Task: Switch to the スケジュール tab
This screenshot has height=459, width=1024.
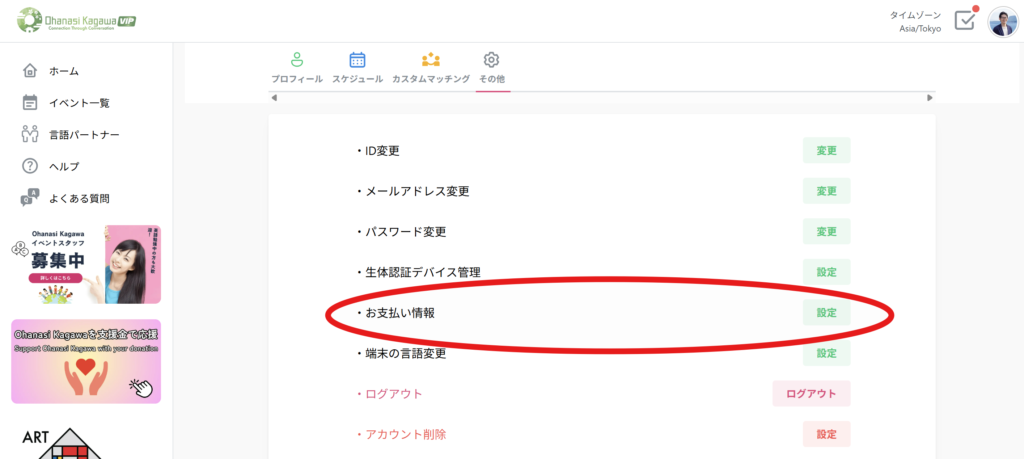Action: point(357,60)
